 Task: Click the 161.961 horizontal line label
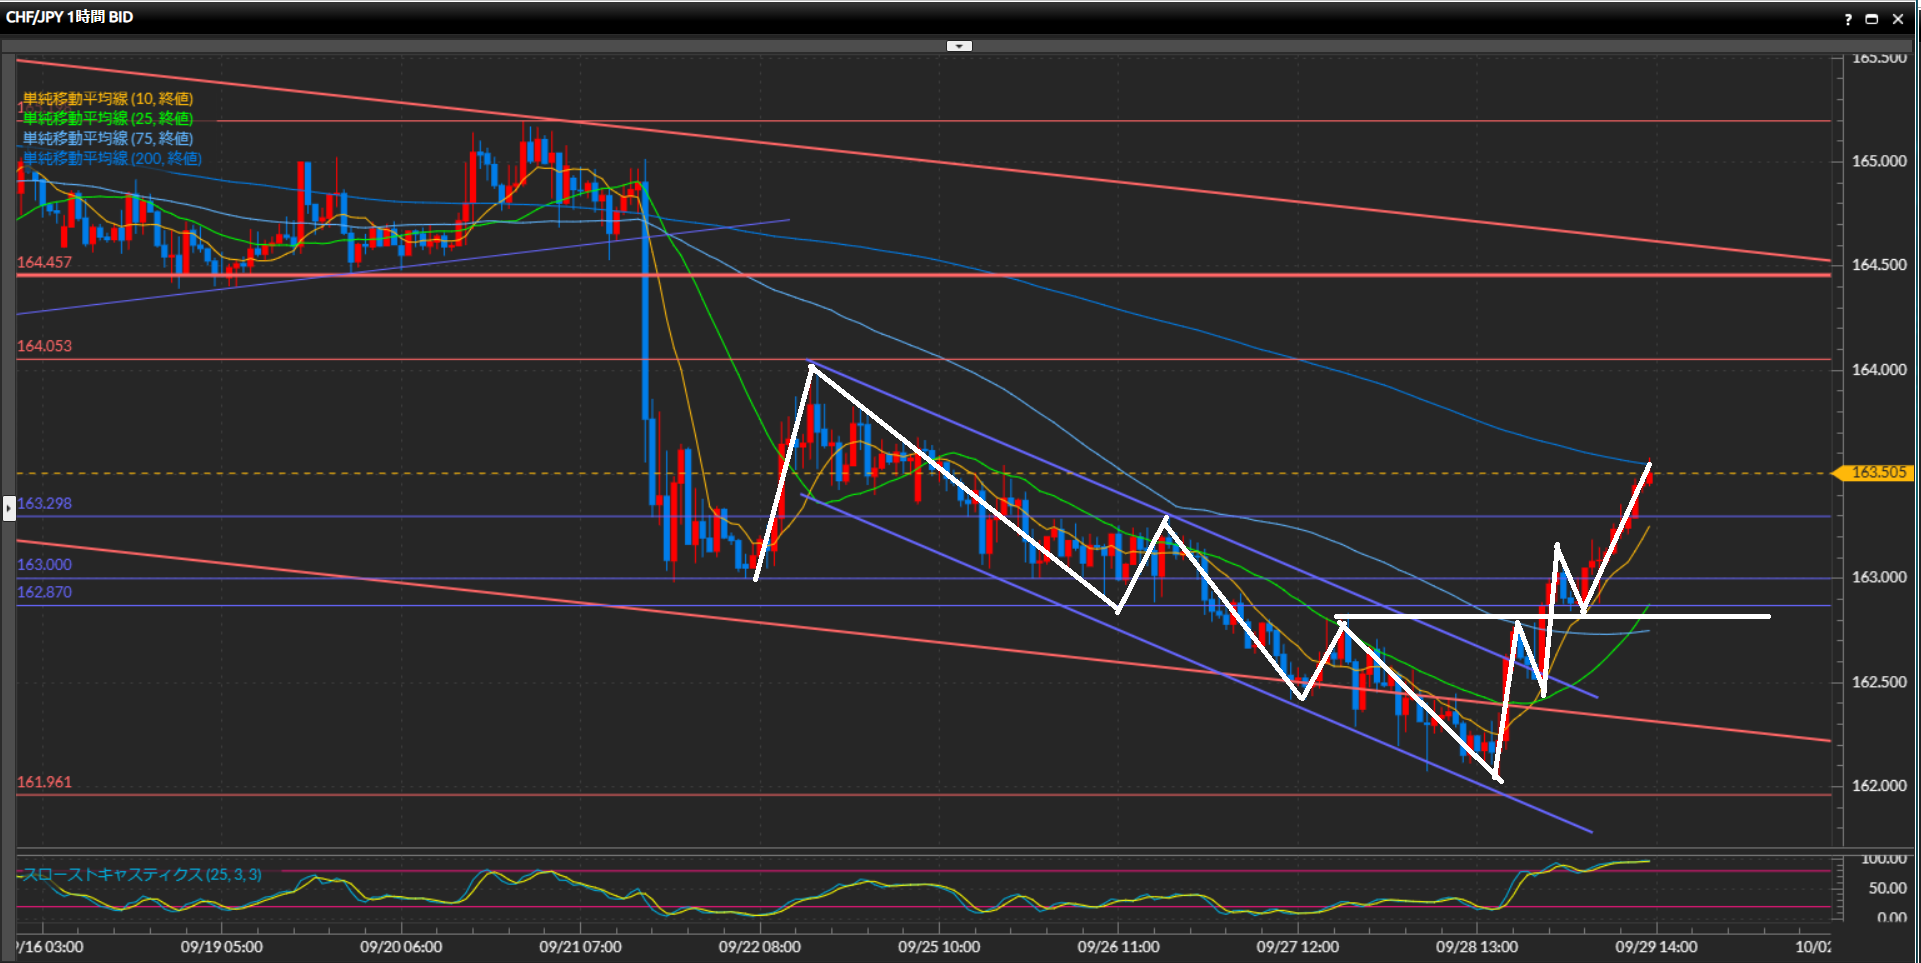(x=45, y=782)
